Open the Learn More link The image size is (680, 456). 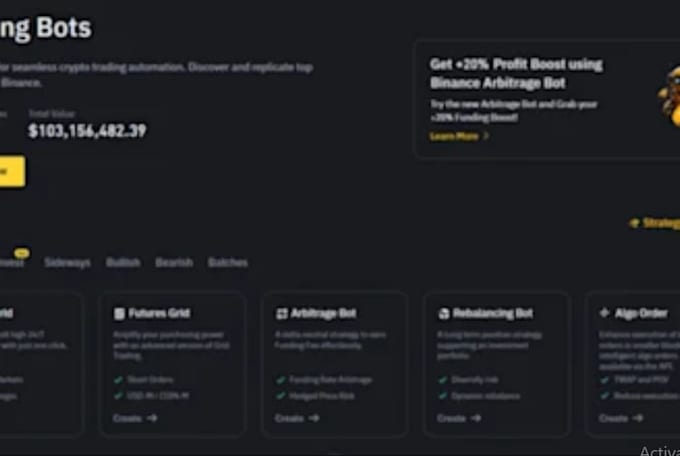pos(454,136)
